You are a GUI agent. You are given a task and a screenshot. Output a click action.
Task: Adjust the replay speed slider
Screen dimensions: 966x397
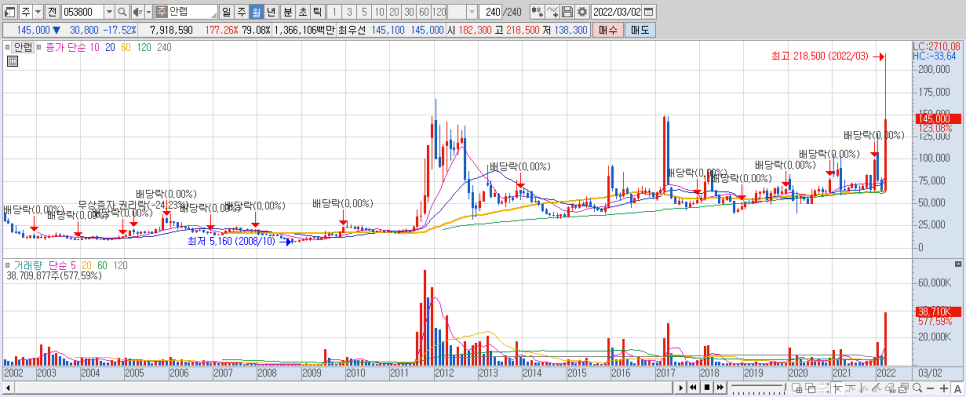[x=758, y=388]
